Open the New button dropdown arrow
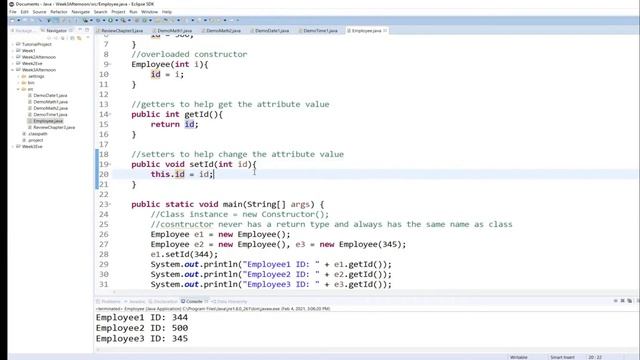The width and height of the screenshot is (640, 360). (19, 20)
